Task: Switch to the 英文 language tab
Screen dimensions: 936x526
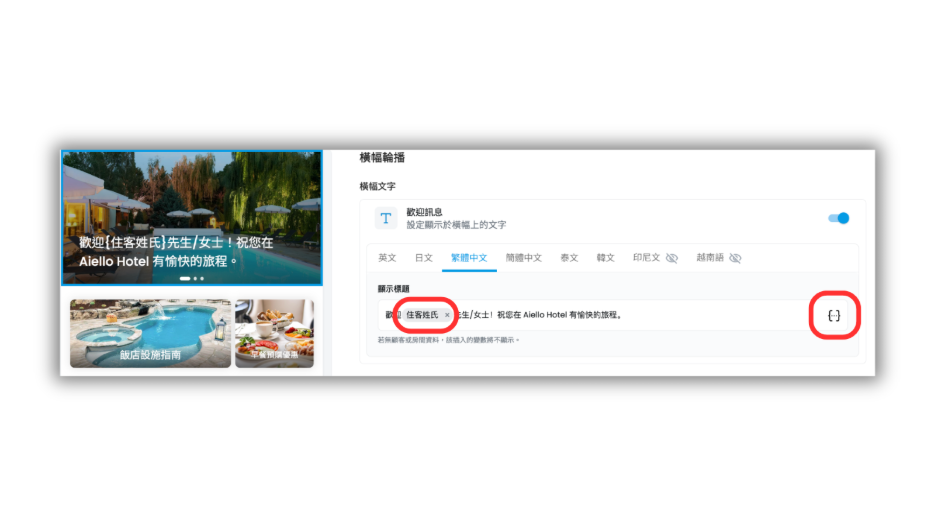Action: point(387,258)
